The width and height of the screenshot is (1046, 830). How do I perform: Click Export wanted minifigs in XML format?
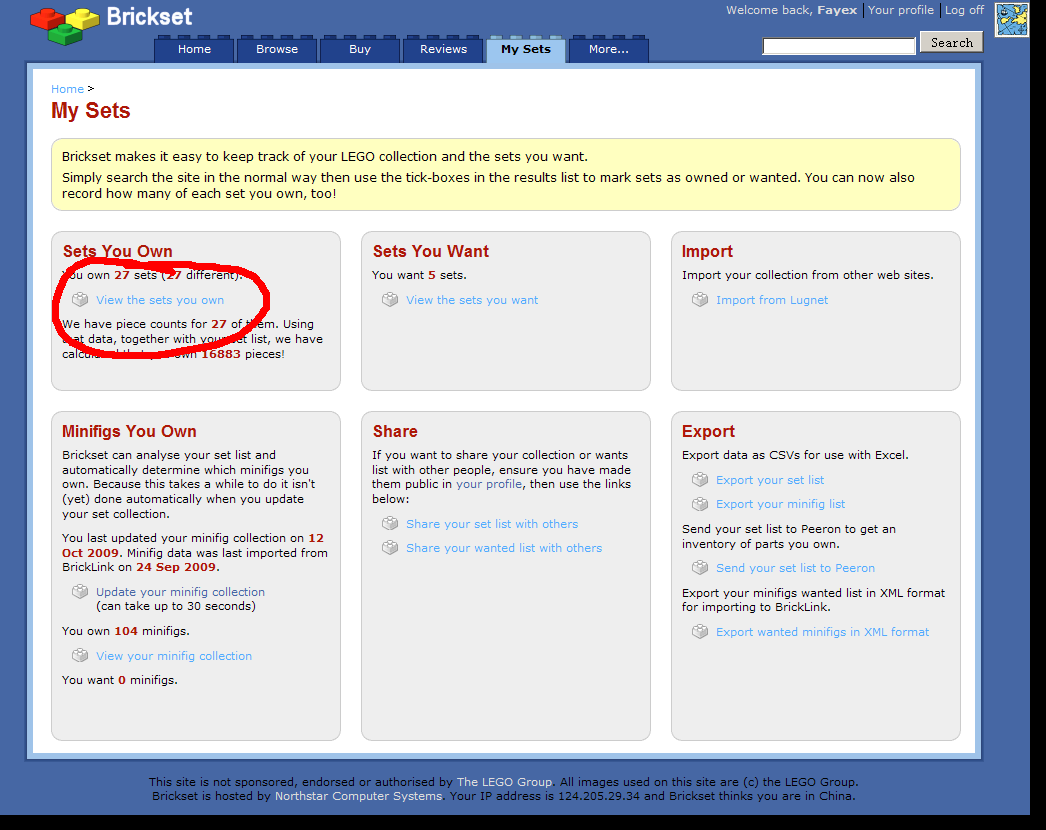822,632
